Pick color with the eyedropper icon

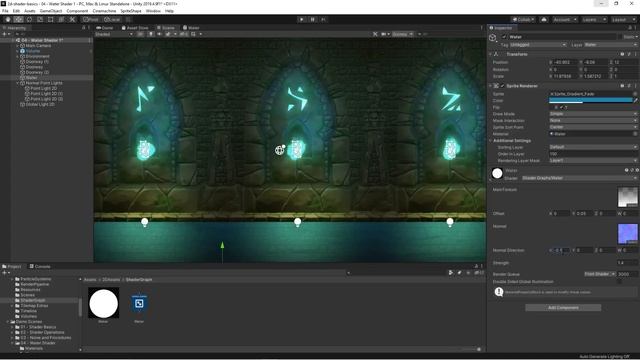click(635, 100)
